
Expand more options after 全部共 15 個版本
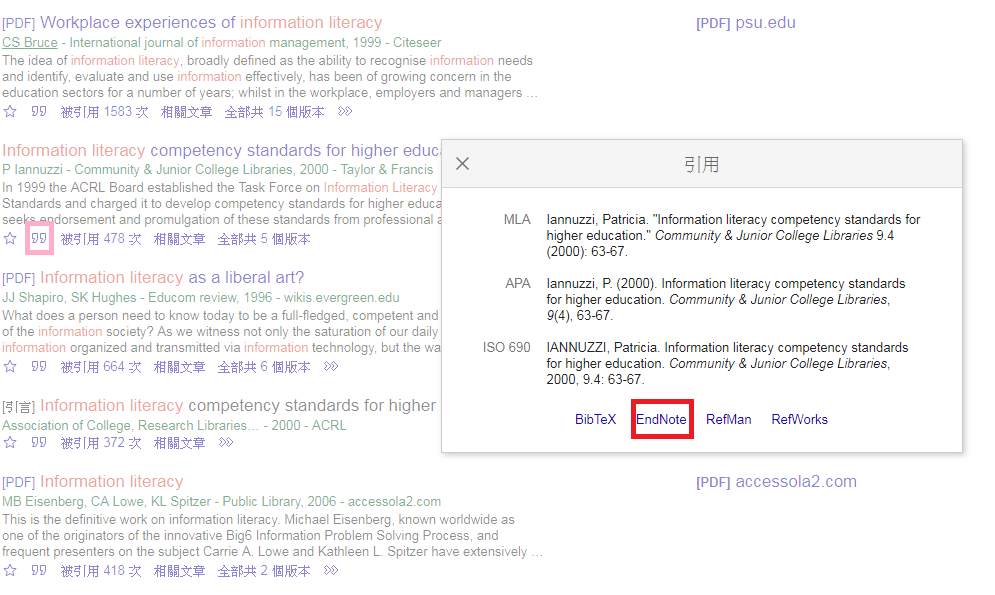tap(345, 112)
